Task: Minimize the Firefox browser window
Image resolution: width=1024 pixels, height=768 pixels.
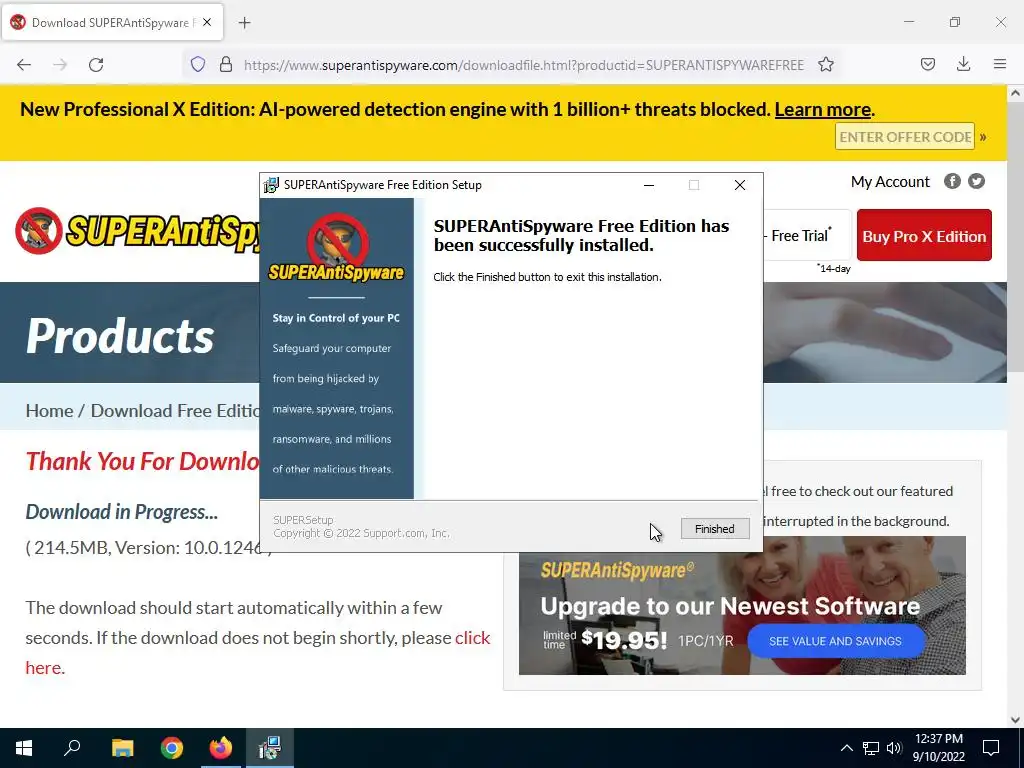Action: (909, 22)
